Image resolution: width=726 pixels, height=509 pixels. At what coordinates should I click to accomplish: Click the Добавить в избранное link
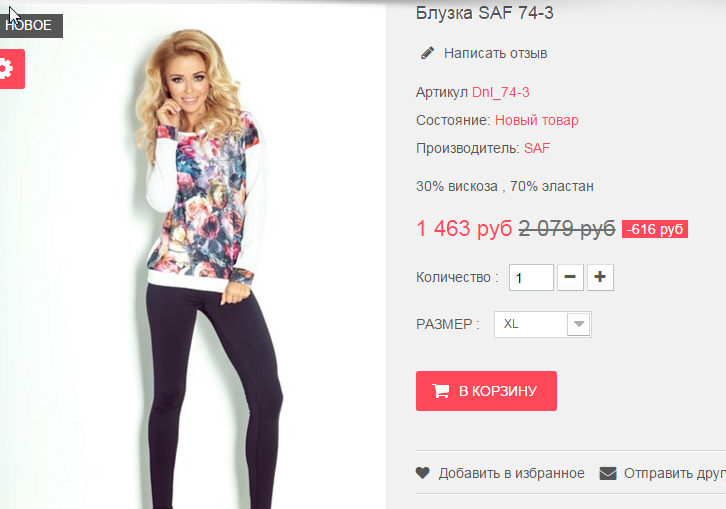pos(512,473)
